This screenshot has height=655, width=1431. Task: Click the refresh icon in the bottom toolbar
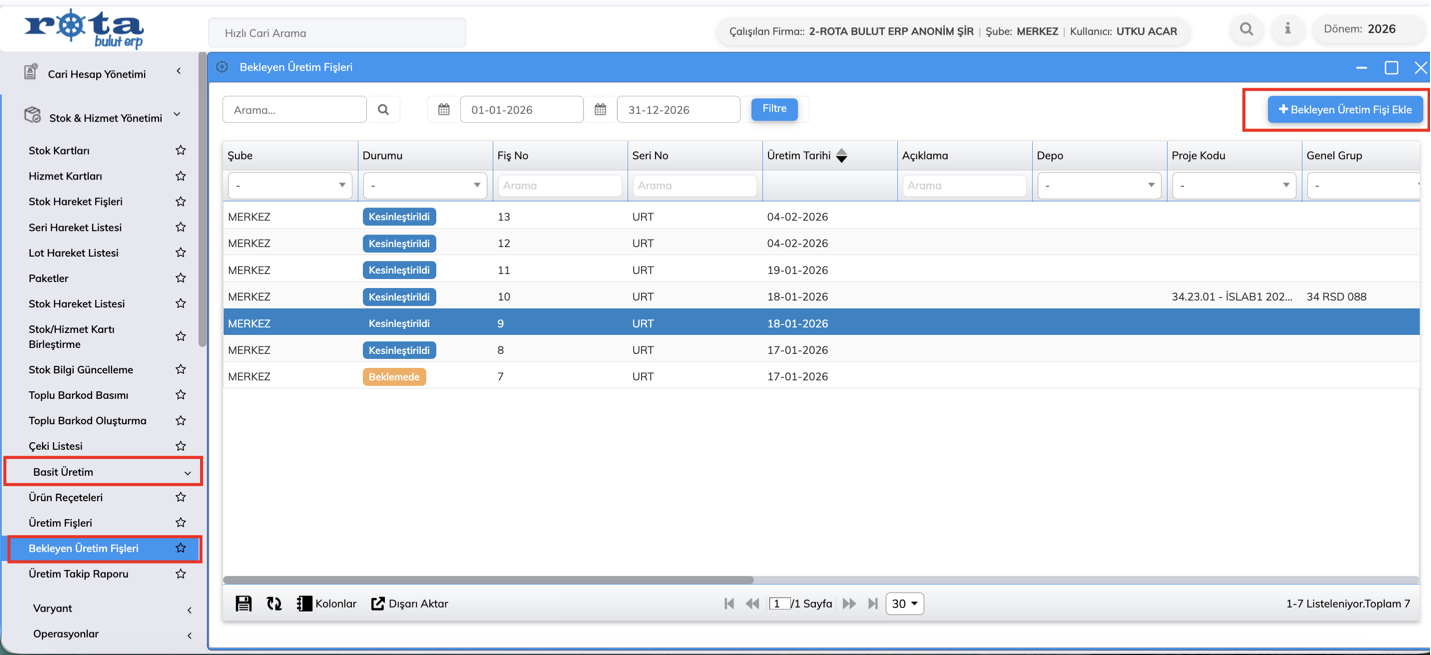point(274,603)
